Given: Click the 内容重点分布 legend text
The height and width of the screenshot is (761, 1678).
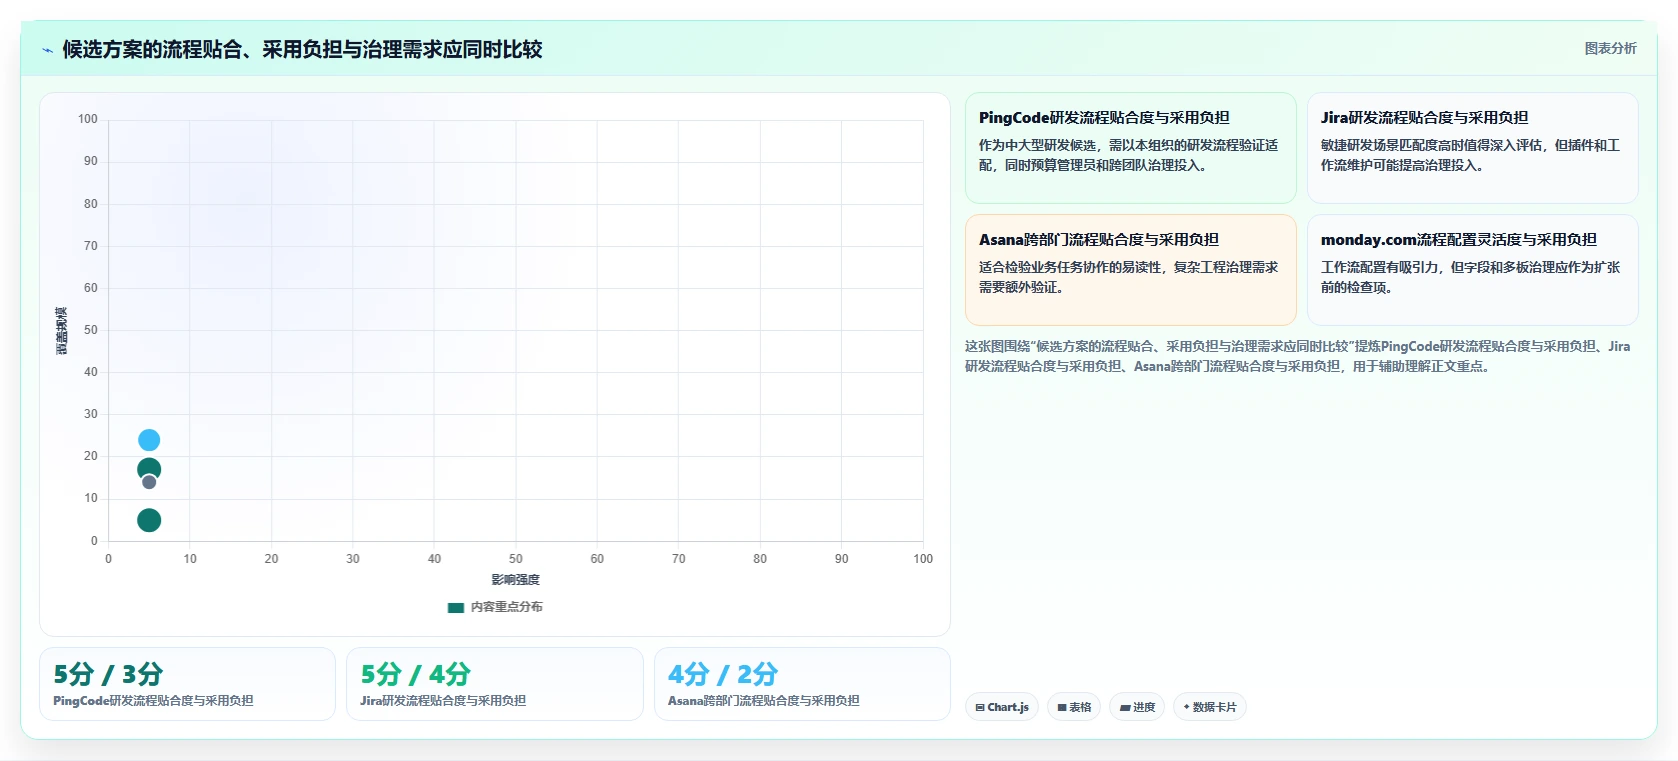Looking at the screenshot, I should point(507,607).
